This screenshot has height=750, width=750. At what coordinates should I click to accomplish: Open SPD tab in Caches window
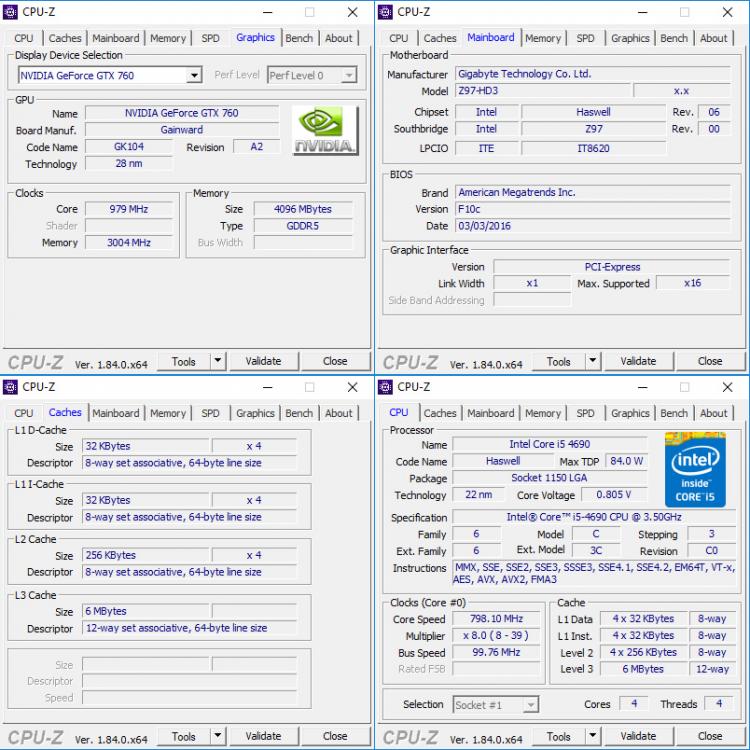coord(210,413)
